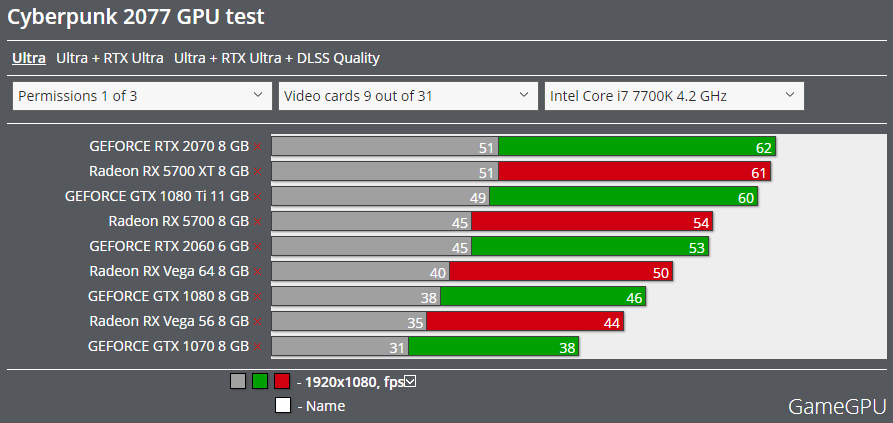Click the GEFORCE RTX 2060 6 GB label
This screenshot has height=423, width=893.
click(169, 247)
